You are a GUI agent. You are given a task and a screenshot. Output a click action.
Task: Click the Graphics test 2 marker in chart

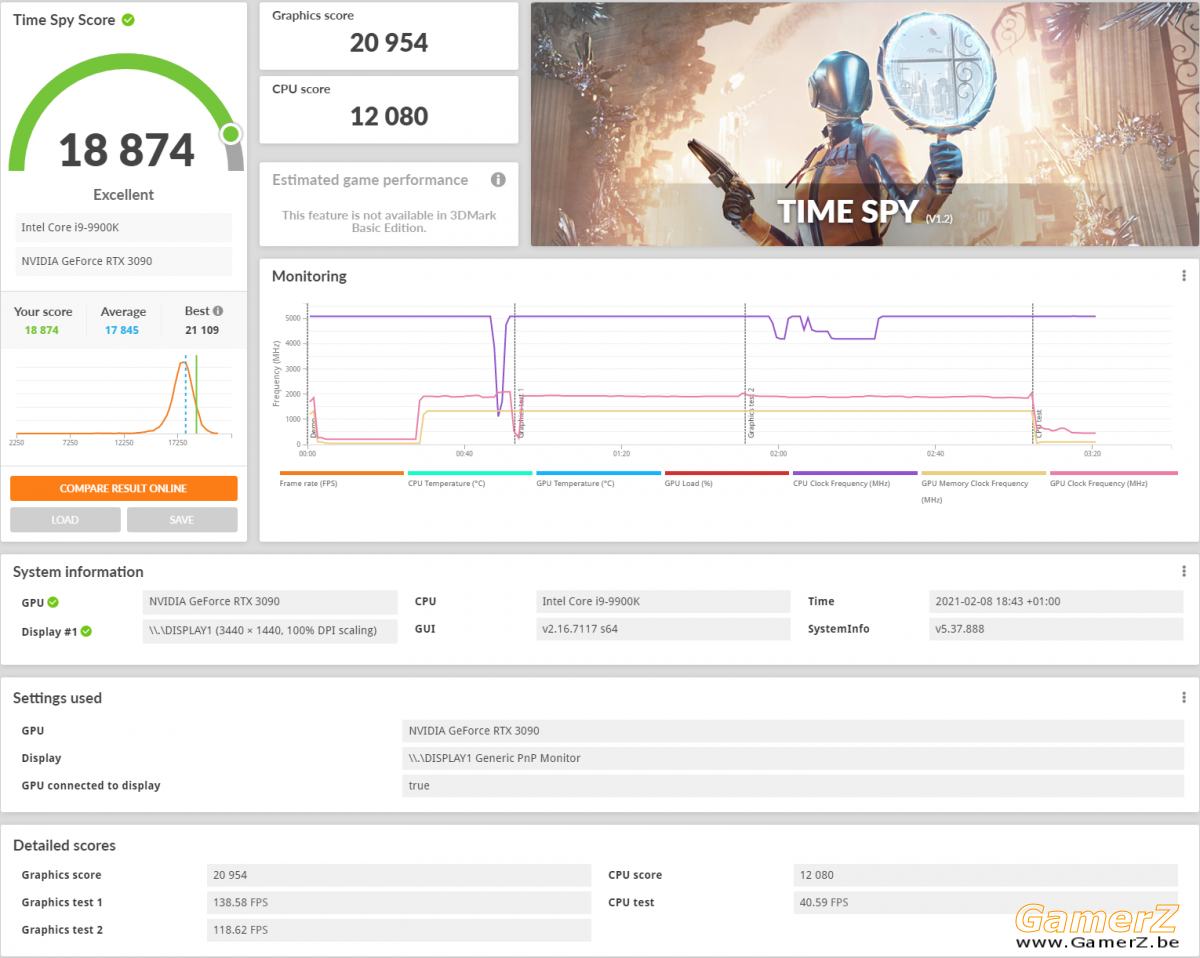pos(750,413)
